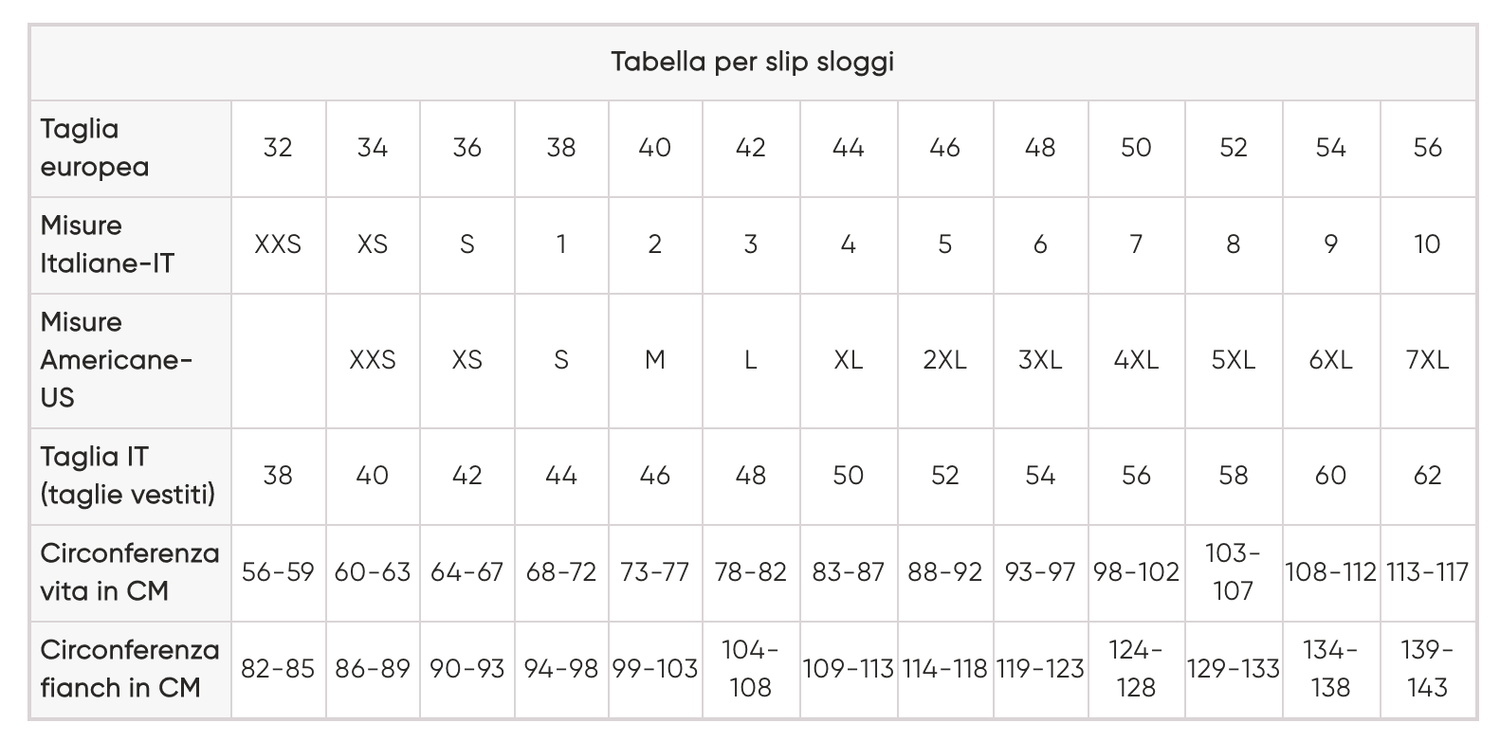Viewport: 1500px width, 741px height.
Task: Click hip circumference "139-143" cell
Action: coord(1427,669)
